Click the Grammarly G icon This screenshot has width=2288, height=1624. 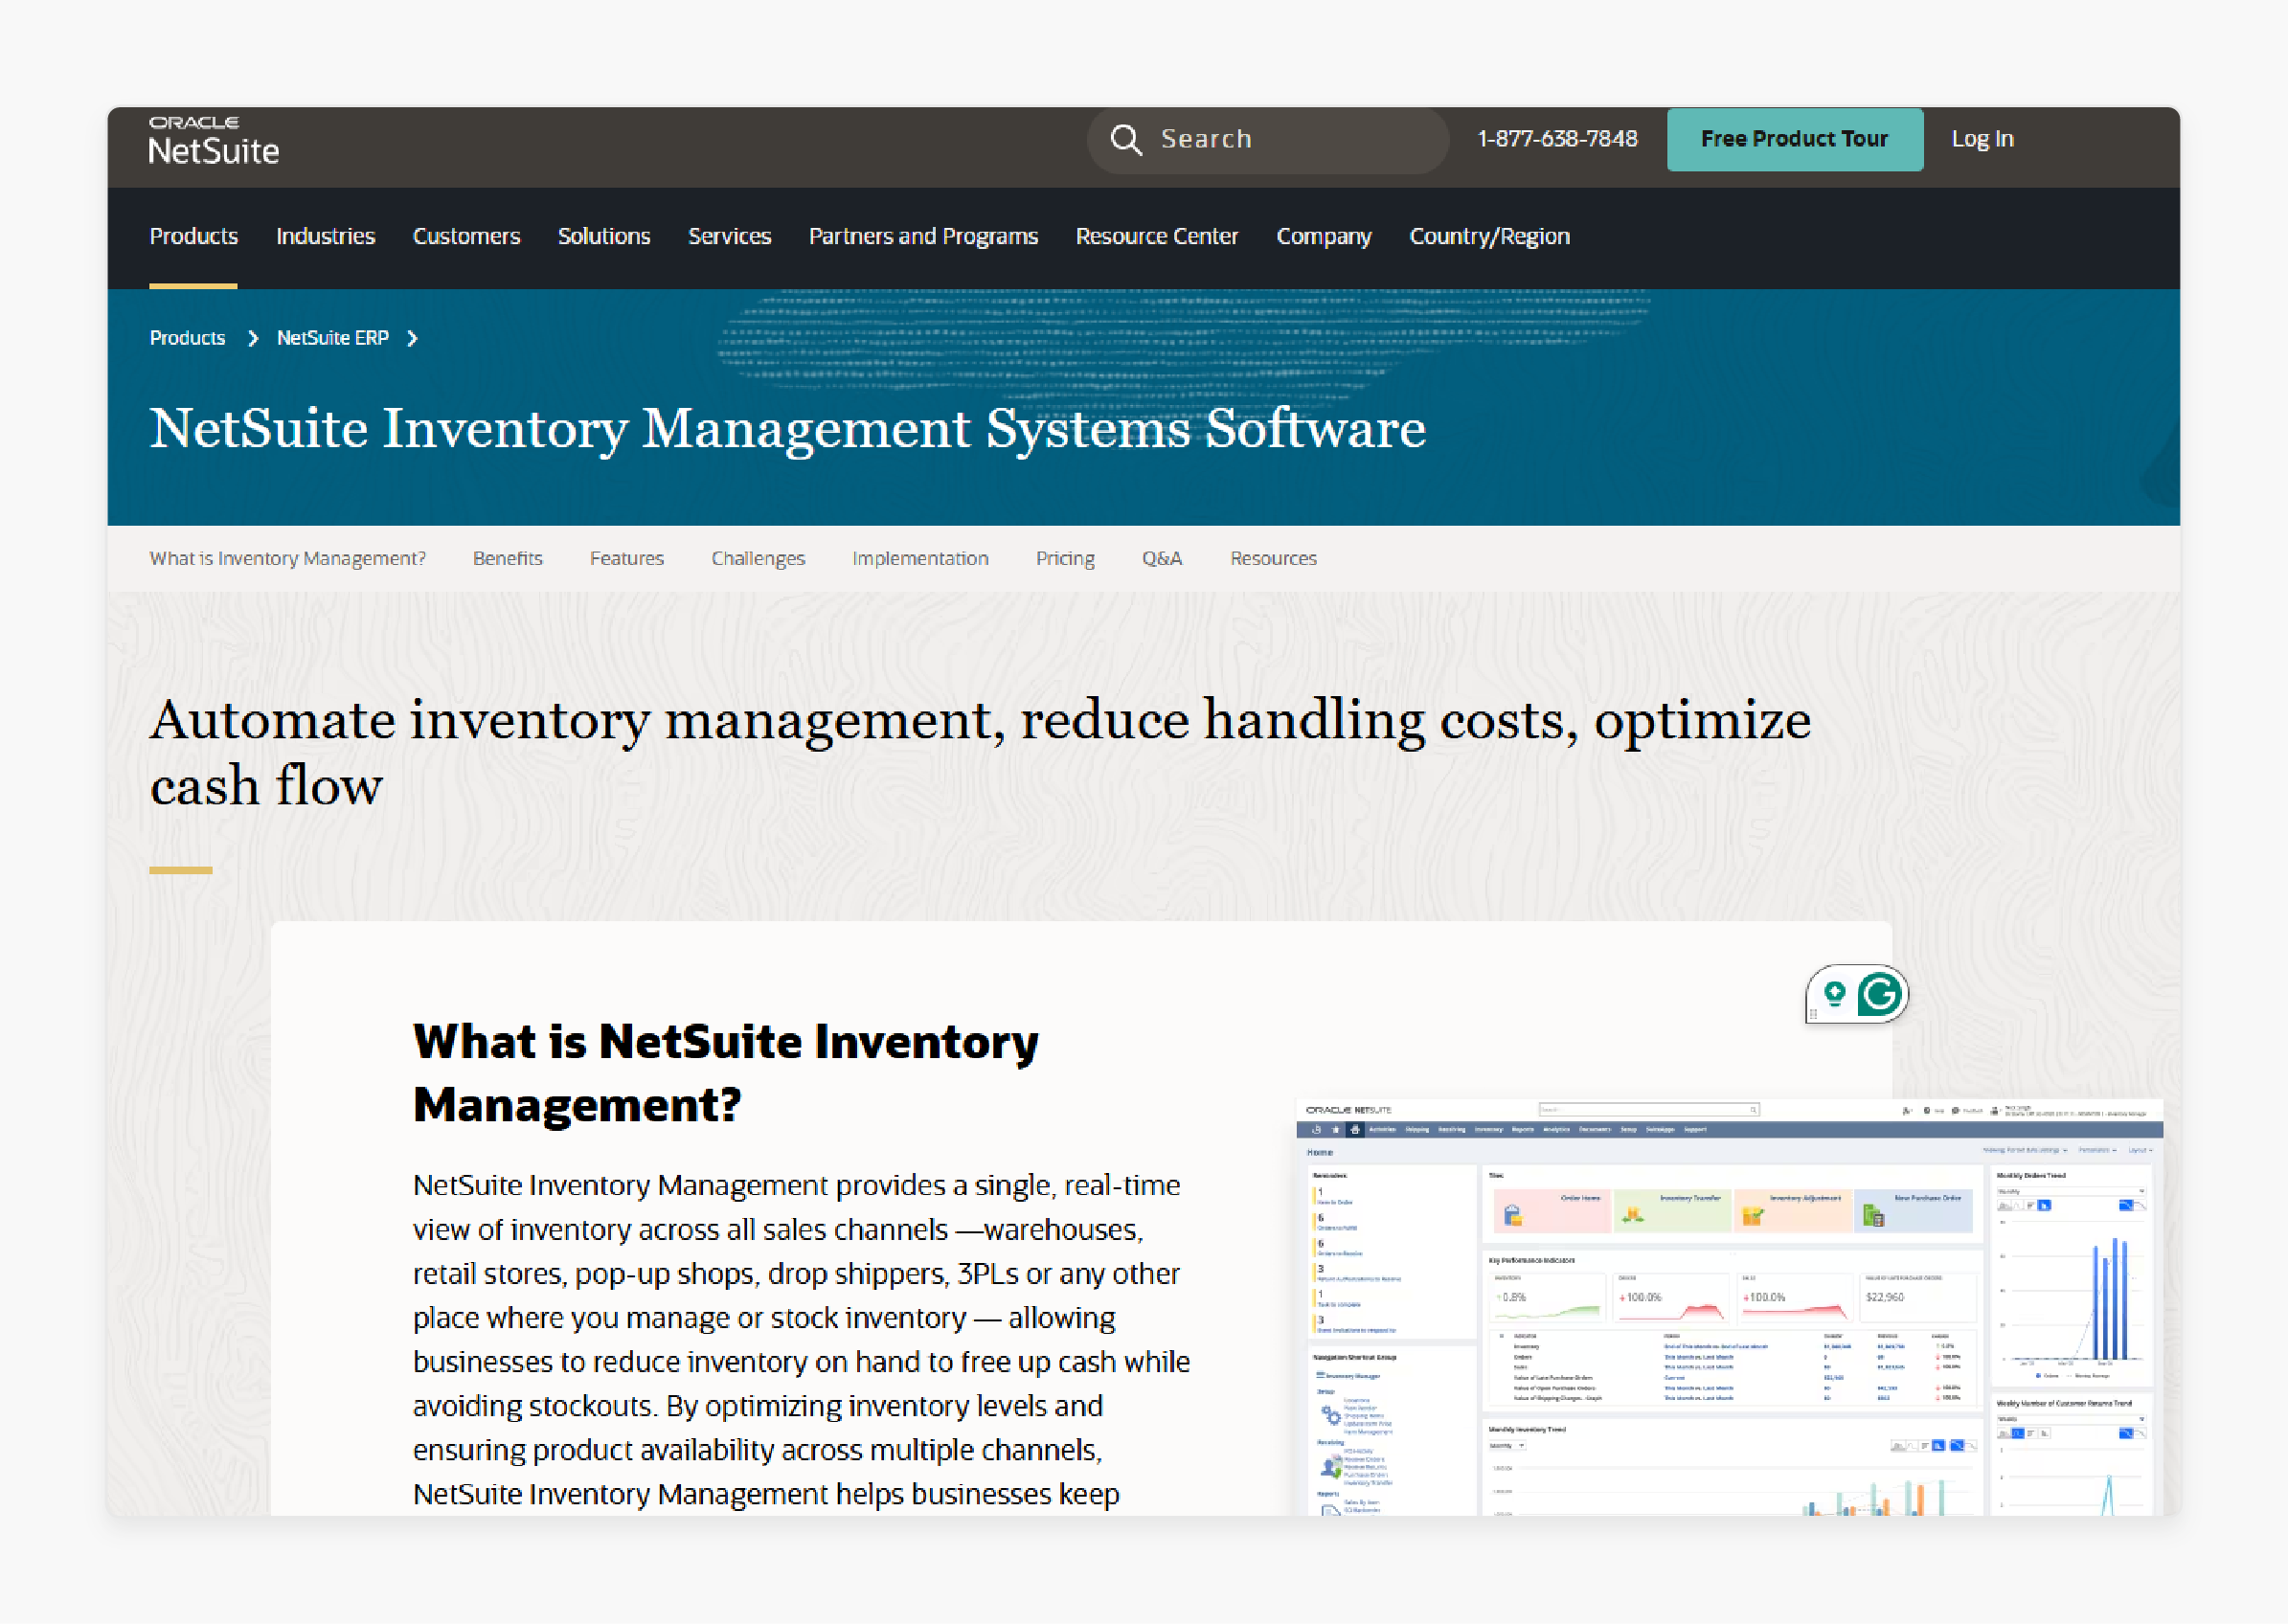(x=1879, y=995)
